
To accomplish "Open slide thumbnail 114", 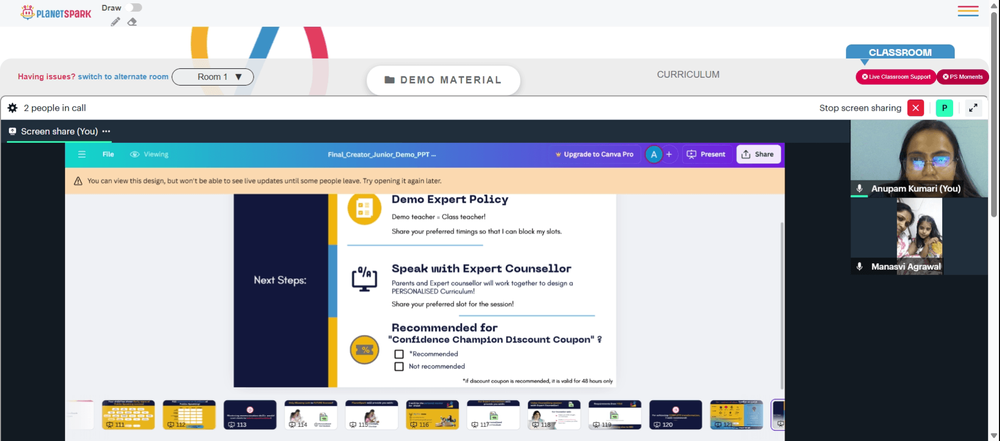I will [x=311, y=415].
